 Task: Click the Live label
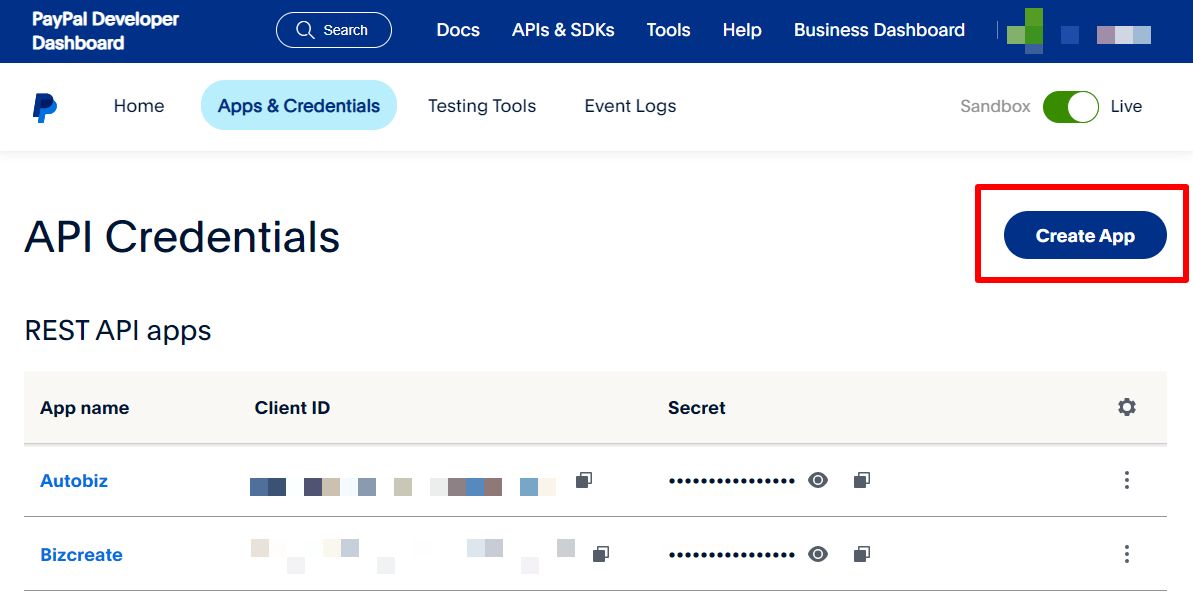(1126, 107)
